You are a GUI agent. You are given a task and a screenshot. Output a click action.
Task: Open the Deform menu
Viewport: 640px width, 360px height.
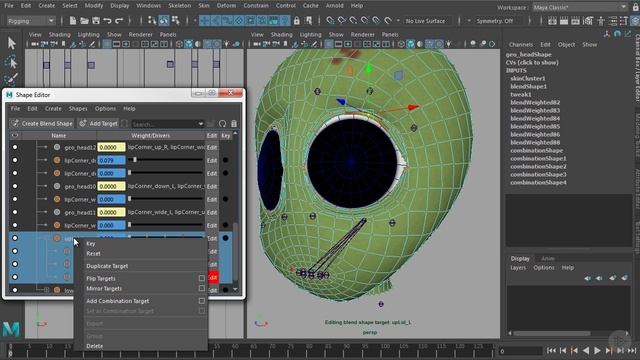tap(226, 6)
